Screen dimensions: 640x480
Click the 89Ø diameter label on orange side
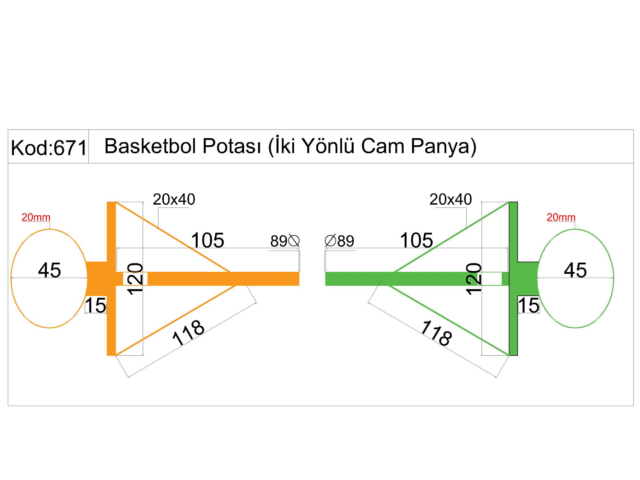pyautogui.click(x=285, y=241)
